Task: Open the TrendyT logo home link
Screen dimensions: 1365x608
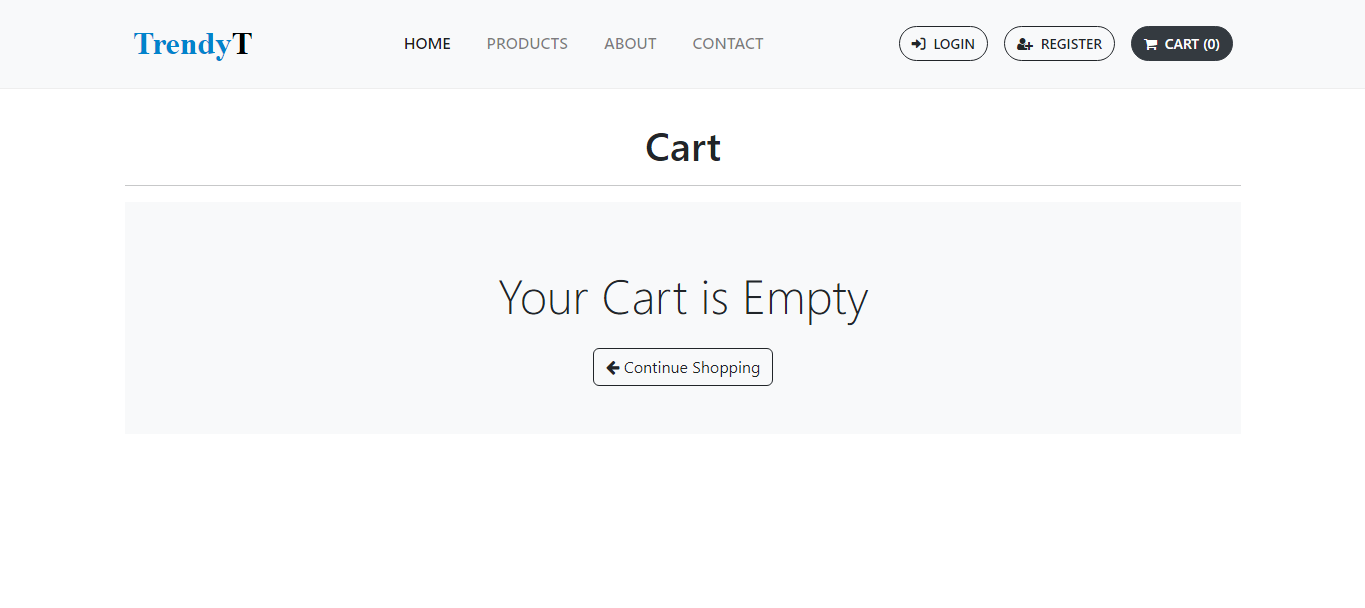Action: coord(193,44)
